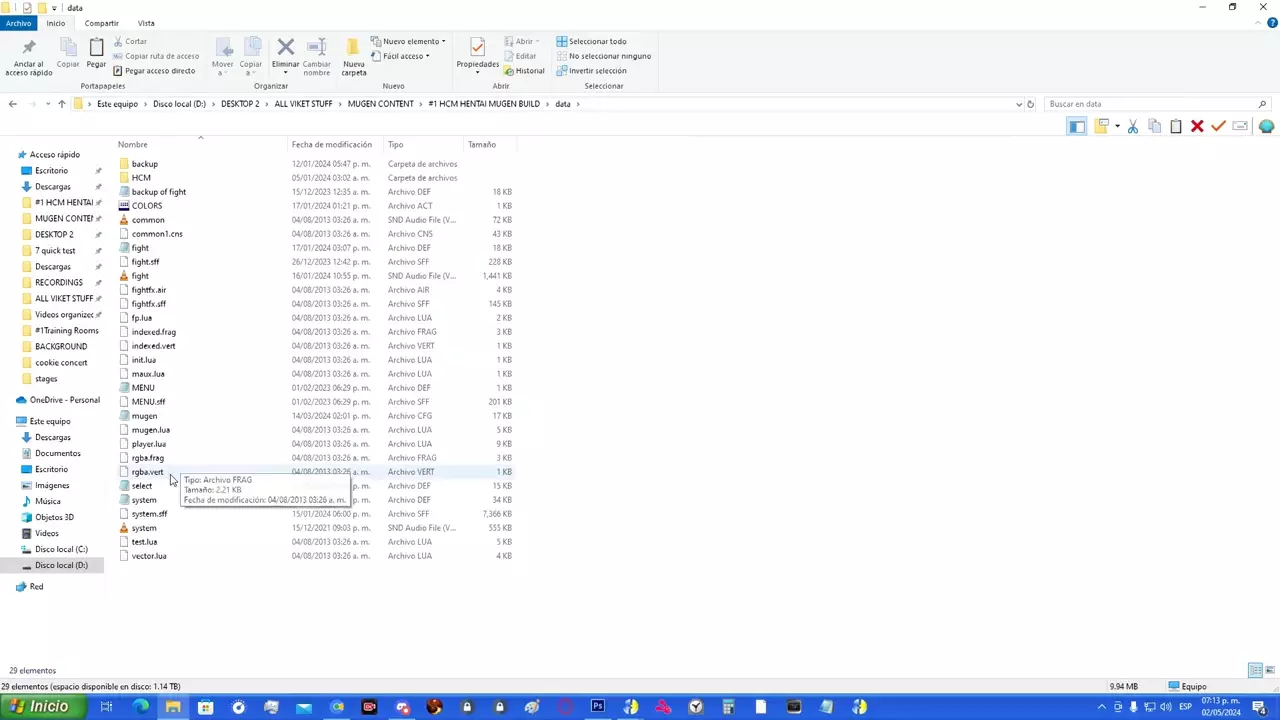Viewport: 1280px width, 720px height.
Task: Click the orange checkmark toolbar icon
Action: (x=1218, y=126)
